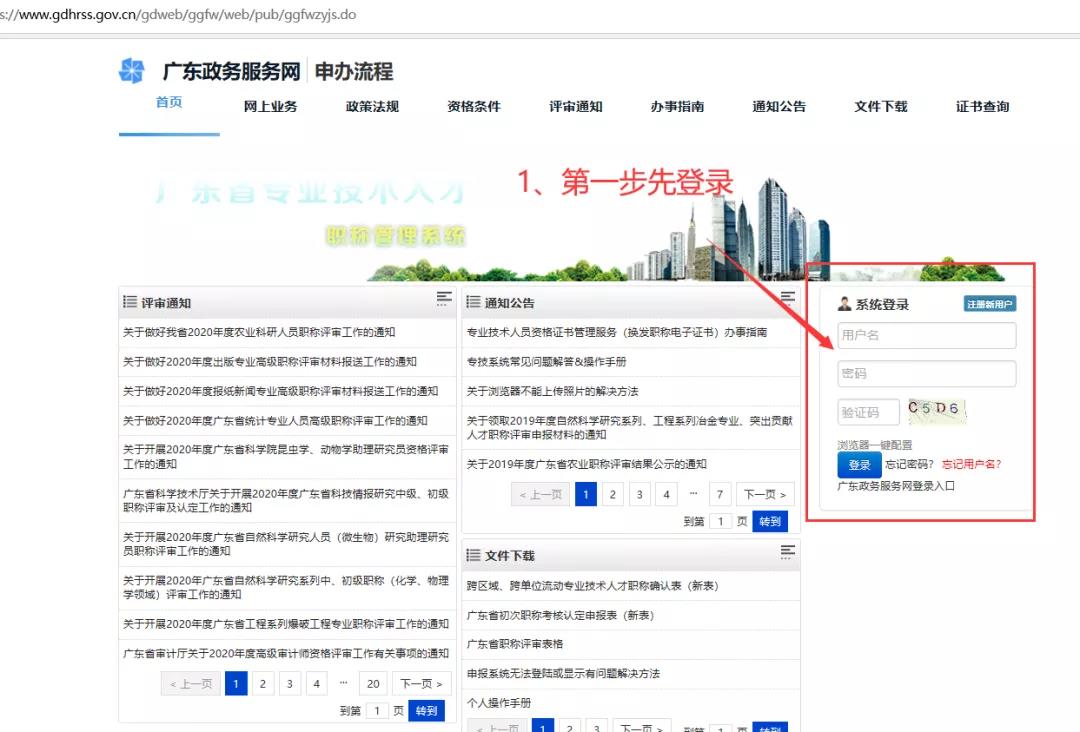Image resolution: width=1080 pixels, height=732 pixels.
Task: Open the 文件下载 panel menu icon
Action: 788,552
